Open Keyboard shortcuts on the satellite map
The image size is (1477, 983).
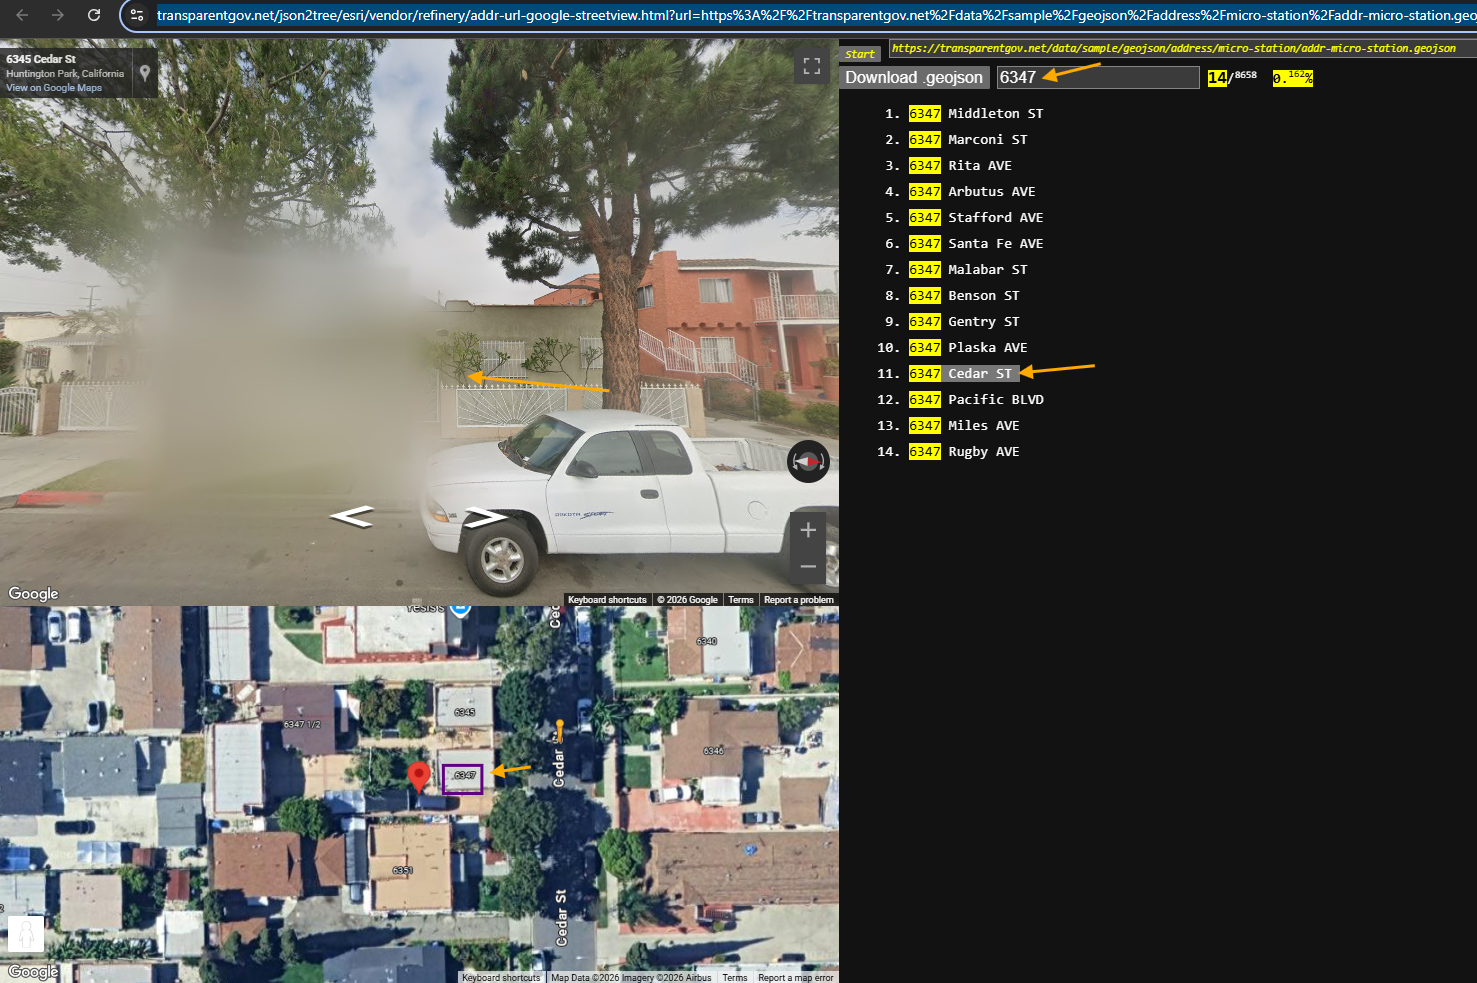coord(501,977)
